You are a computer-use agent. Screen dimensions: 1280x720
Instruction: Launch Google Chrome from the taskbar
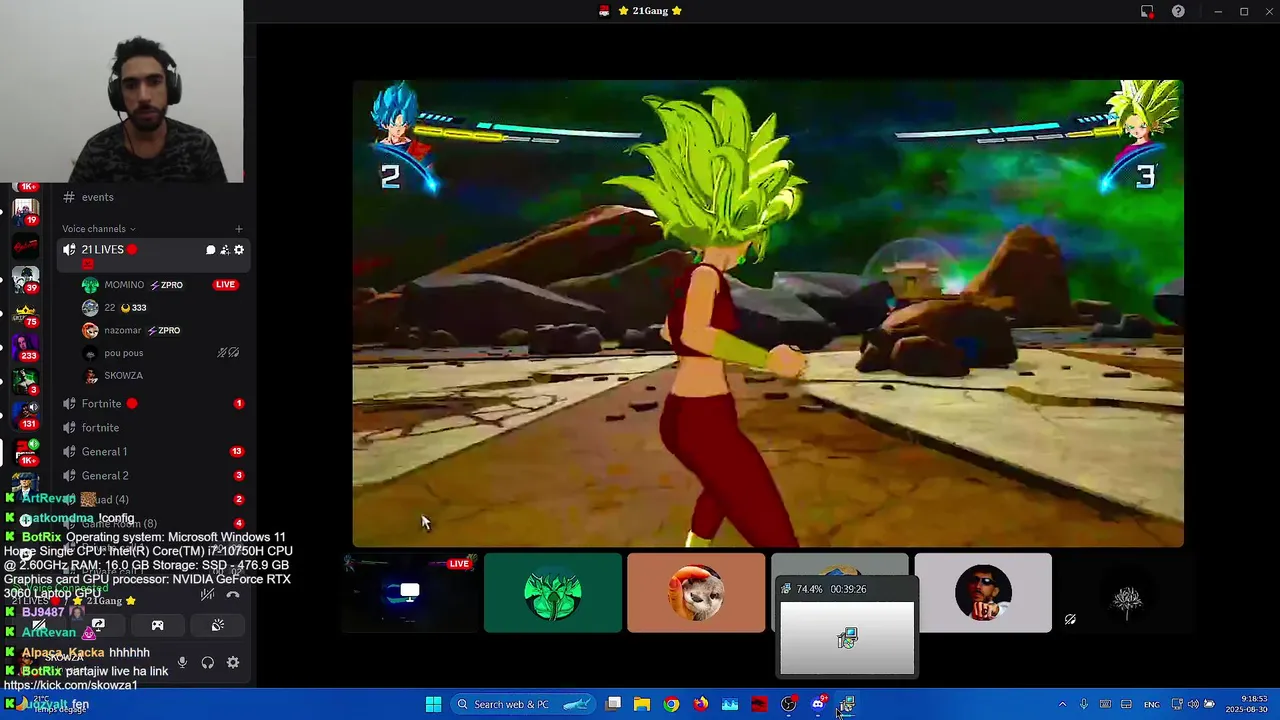pyautogui.click(x=671, y=704)
